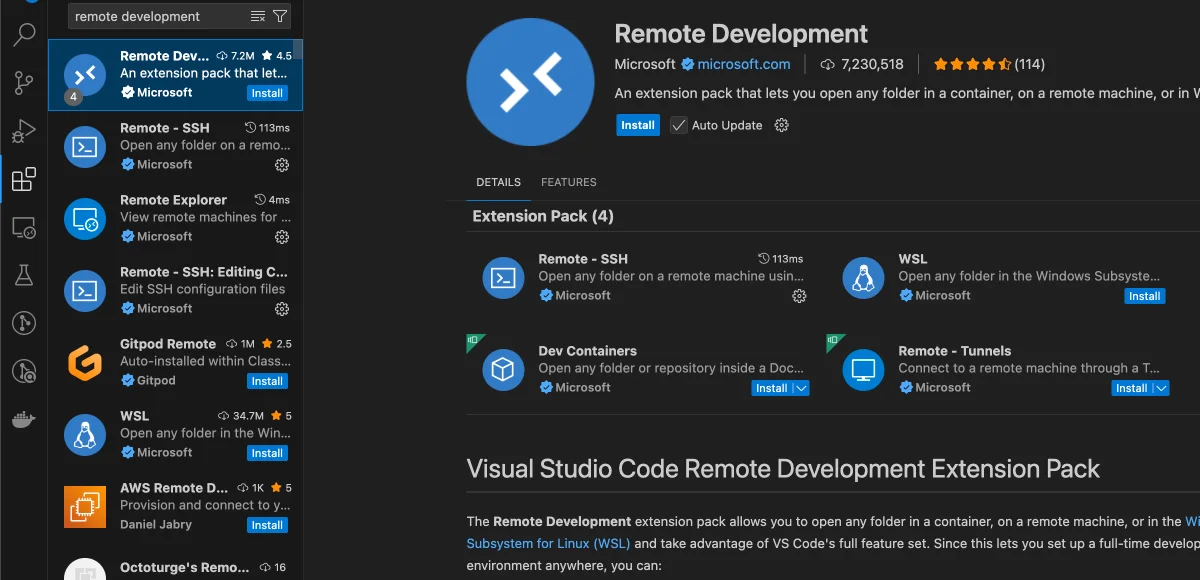The width and height of the screenshot is (1200, 580).
Task: Click the large Remote Development logo
Action: point(530,82)
